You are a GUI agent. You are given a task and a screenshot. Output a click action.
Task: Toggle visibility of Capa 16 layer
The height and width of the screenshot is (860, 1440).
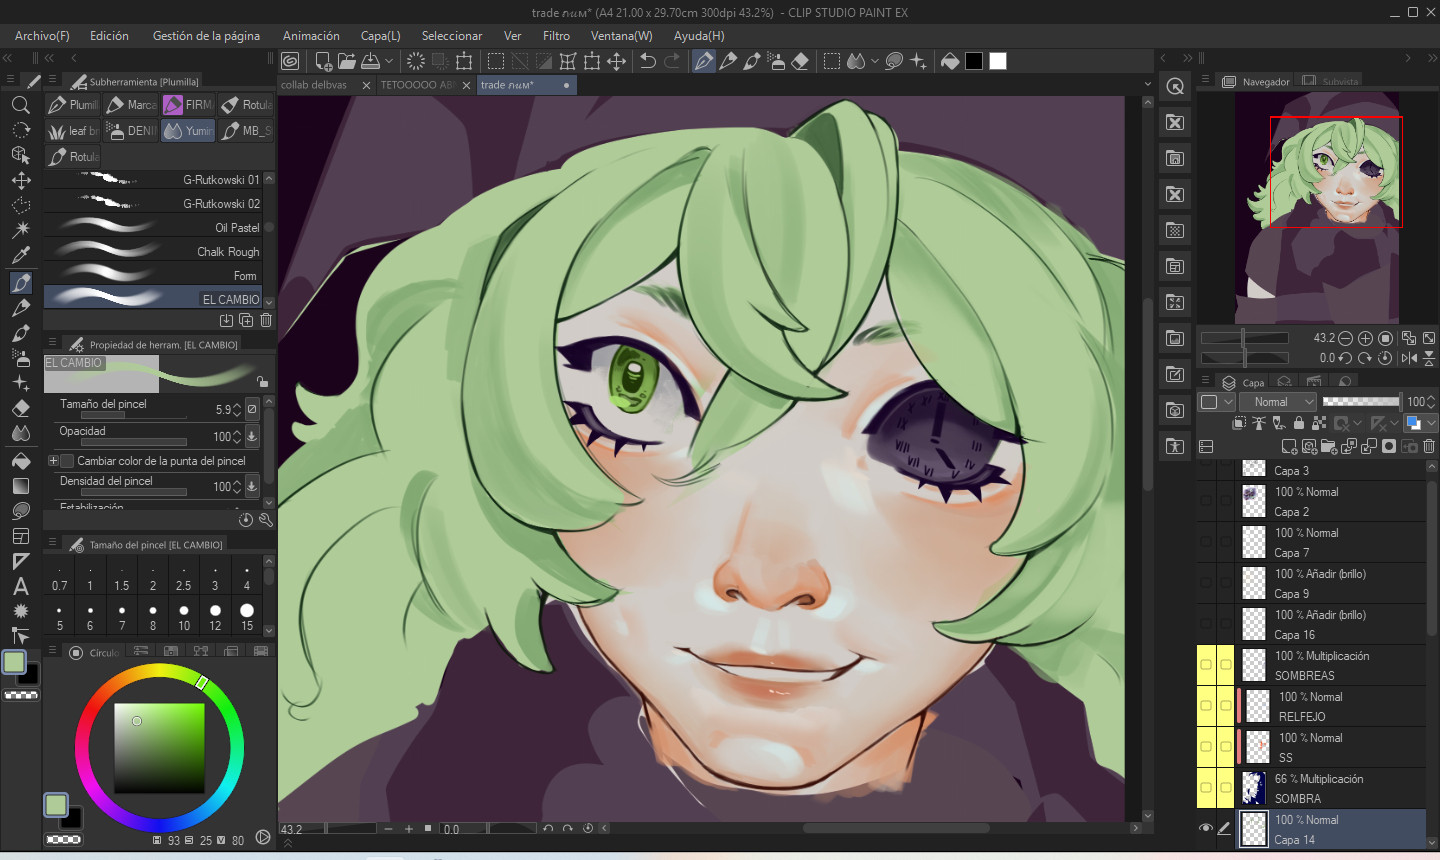(x=1206, y=624)
